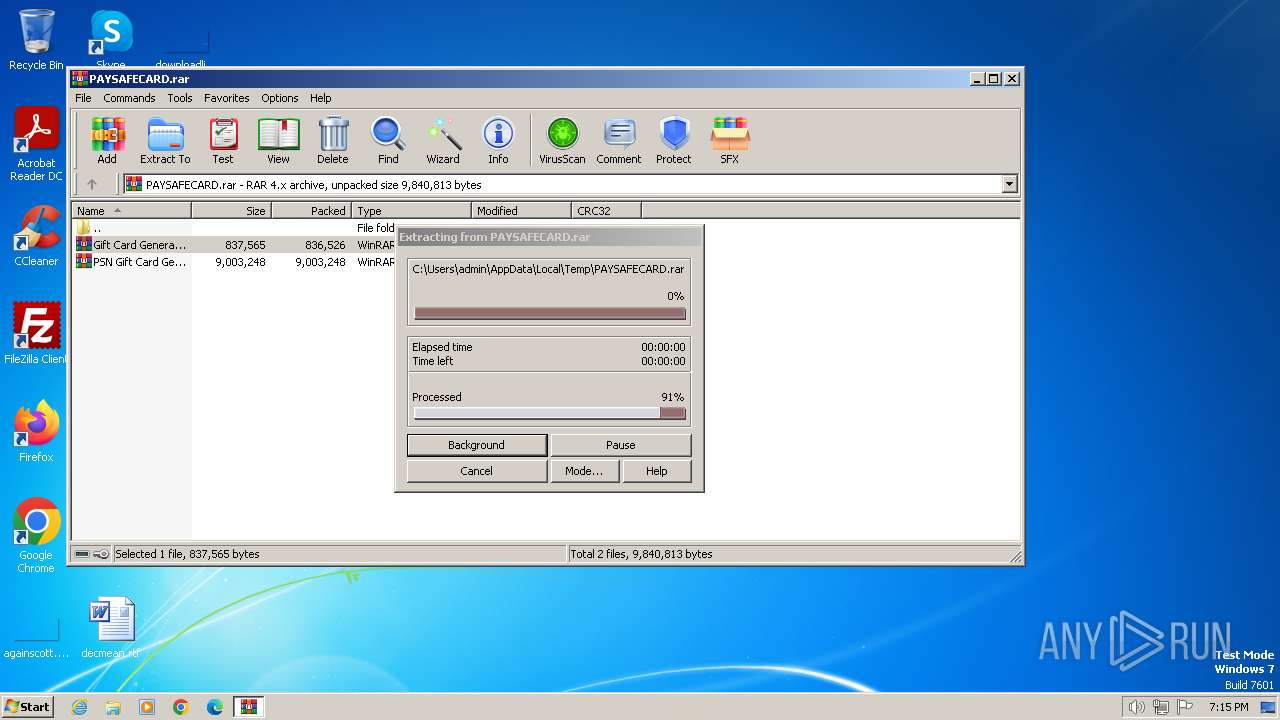Expand the archive path dropdown
1280x720 pixels.
click(x=1009, y=184)
